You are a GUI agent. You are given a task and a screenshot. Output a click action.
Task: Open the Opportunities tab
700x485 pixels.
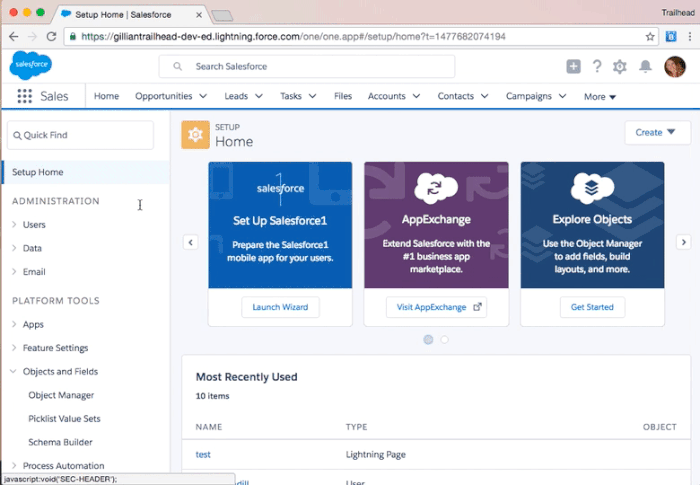[x=163, y=96]
